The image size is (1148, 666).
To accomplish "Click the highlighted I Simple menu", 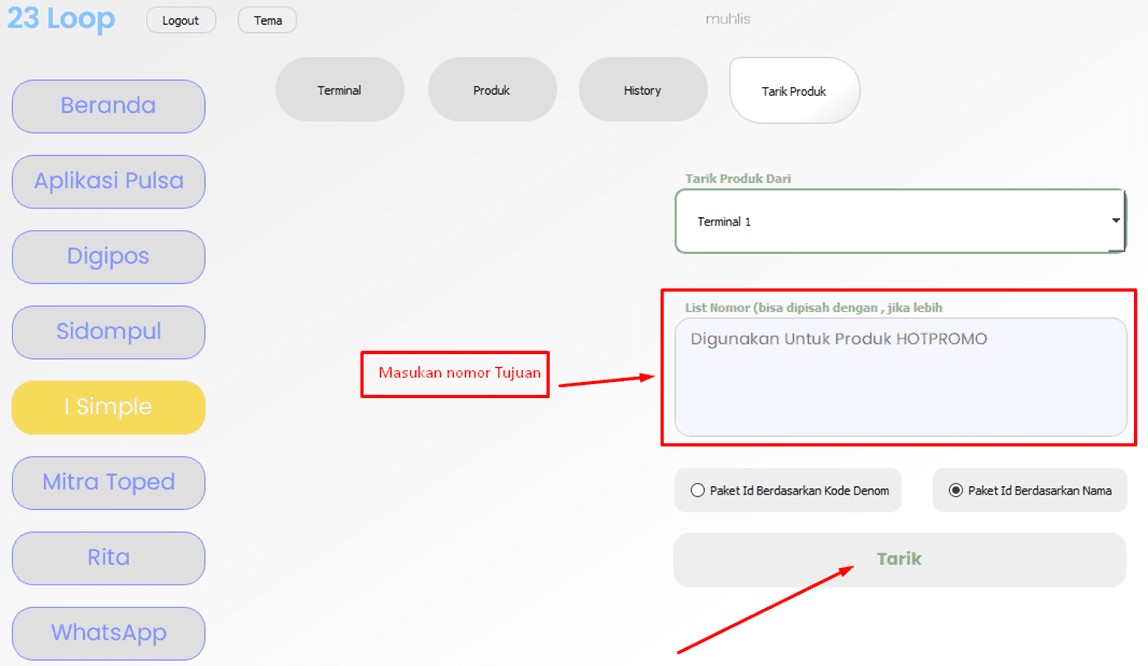I will 108,407.
